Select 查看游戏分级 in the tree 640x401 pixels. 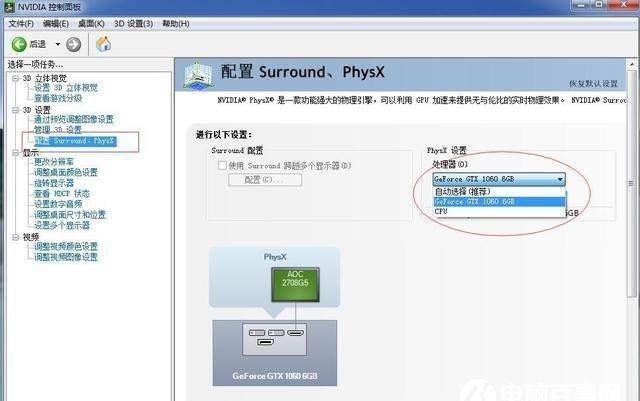tap(58, 98)
